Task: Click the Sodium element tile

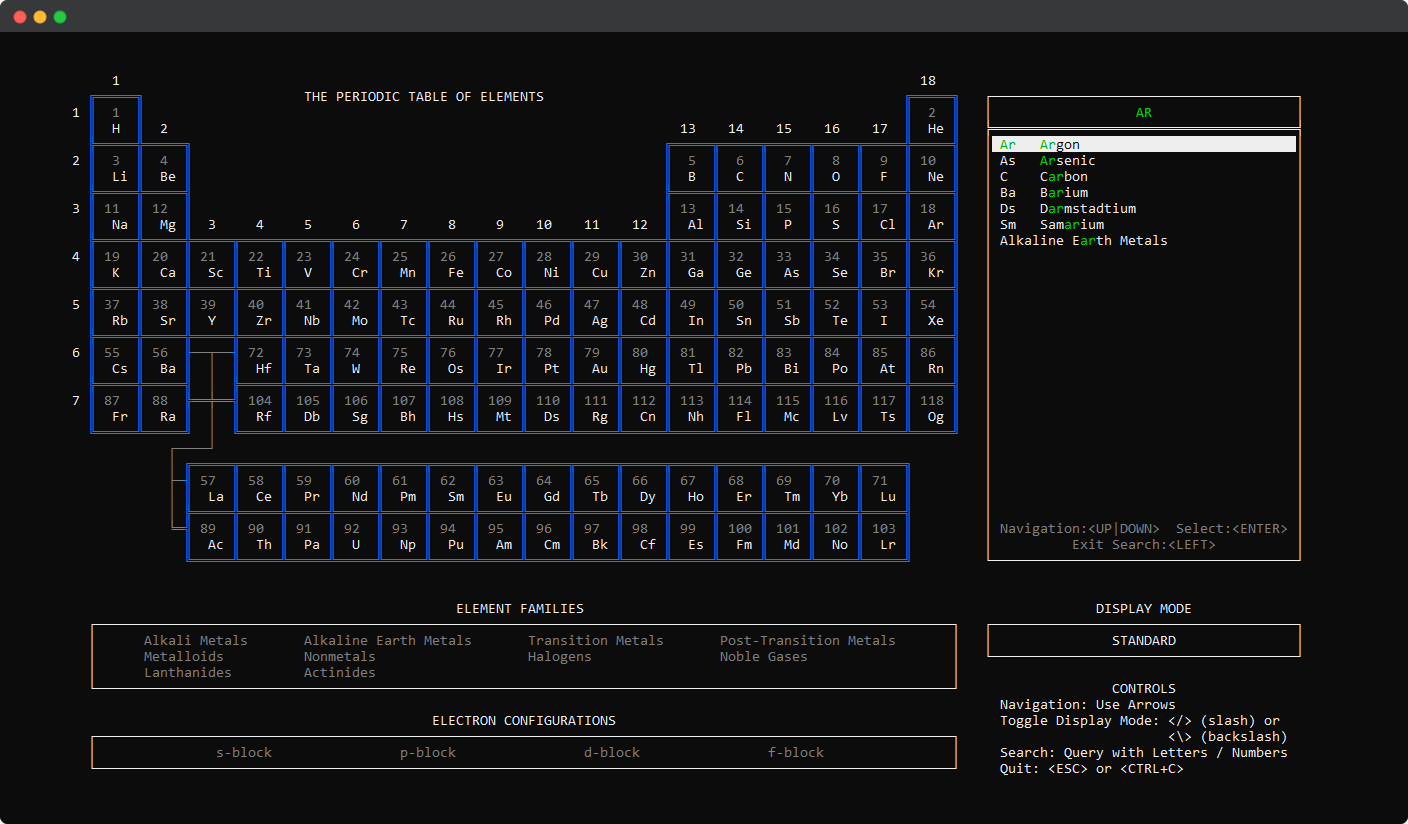Action: [115, 216]
